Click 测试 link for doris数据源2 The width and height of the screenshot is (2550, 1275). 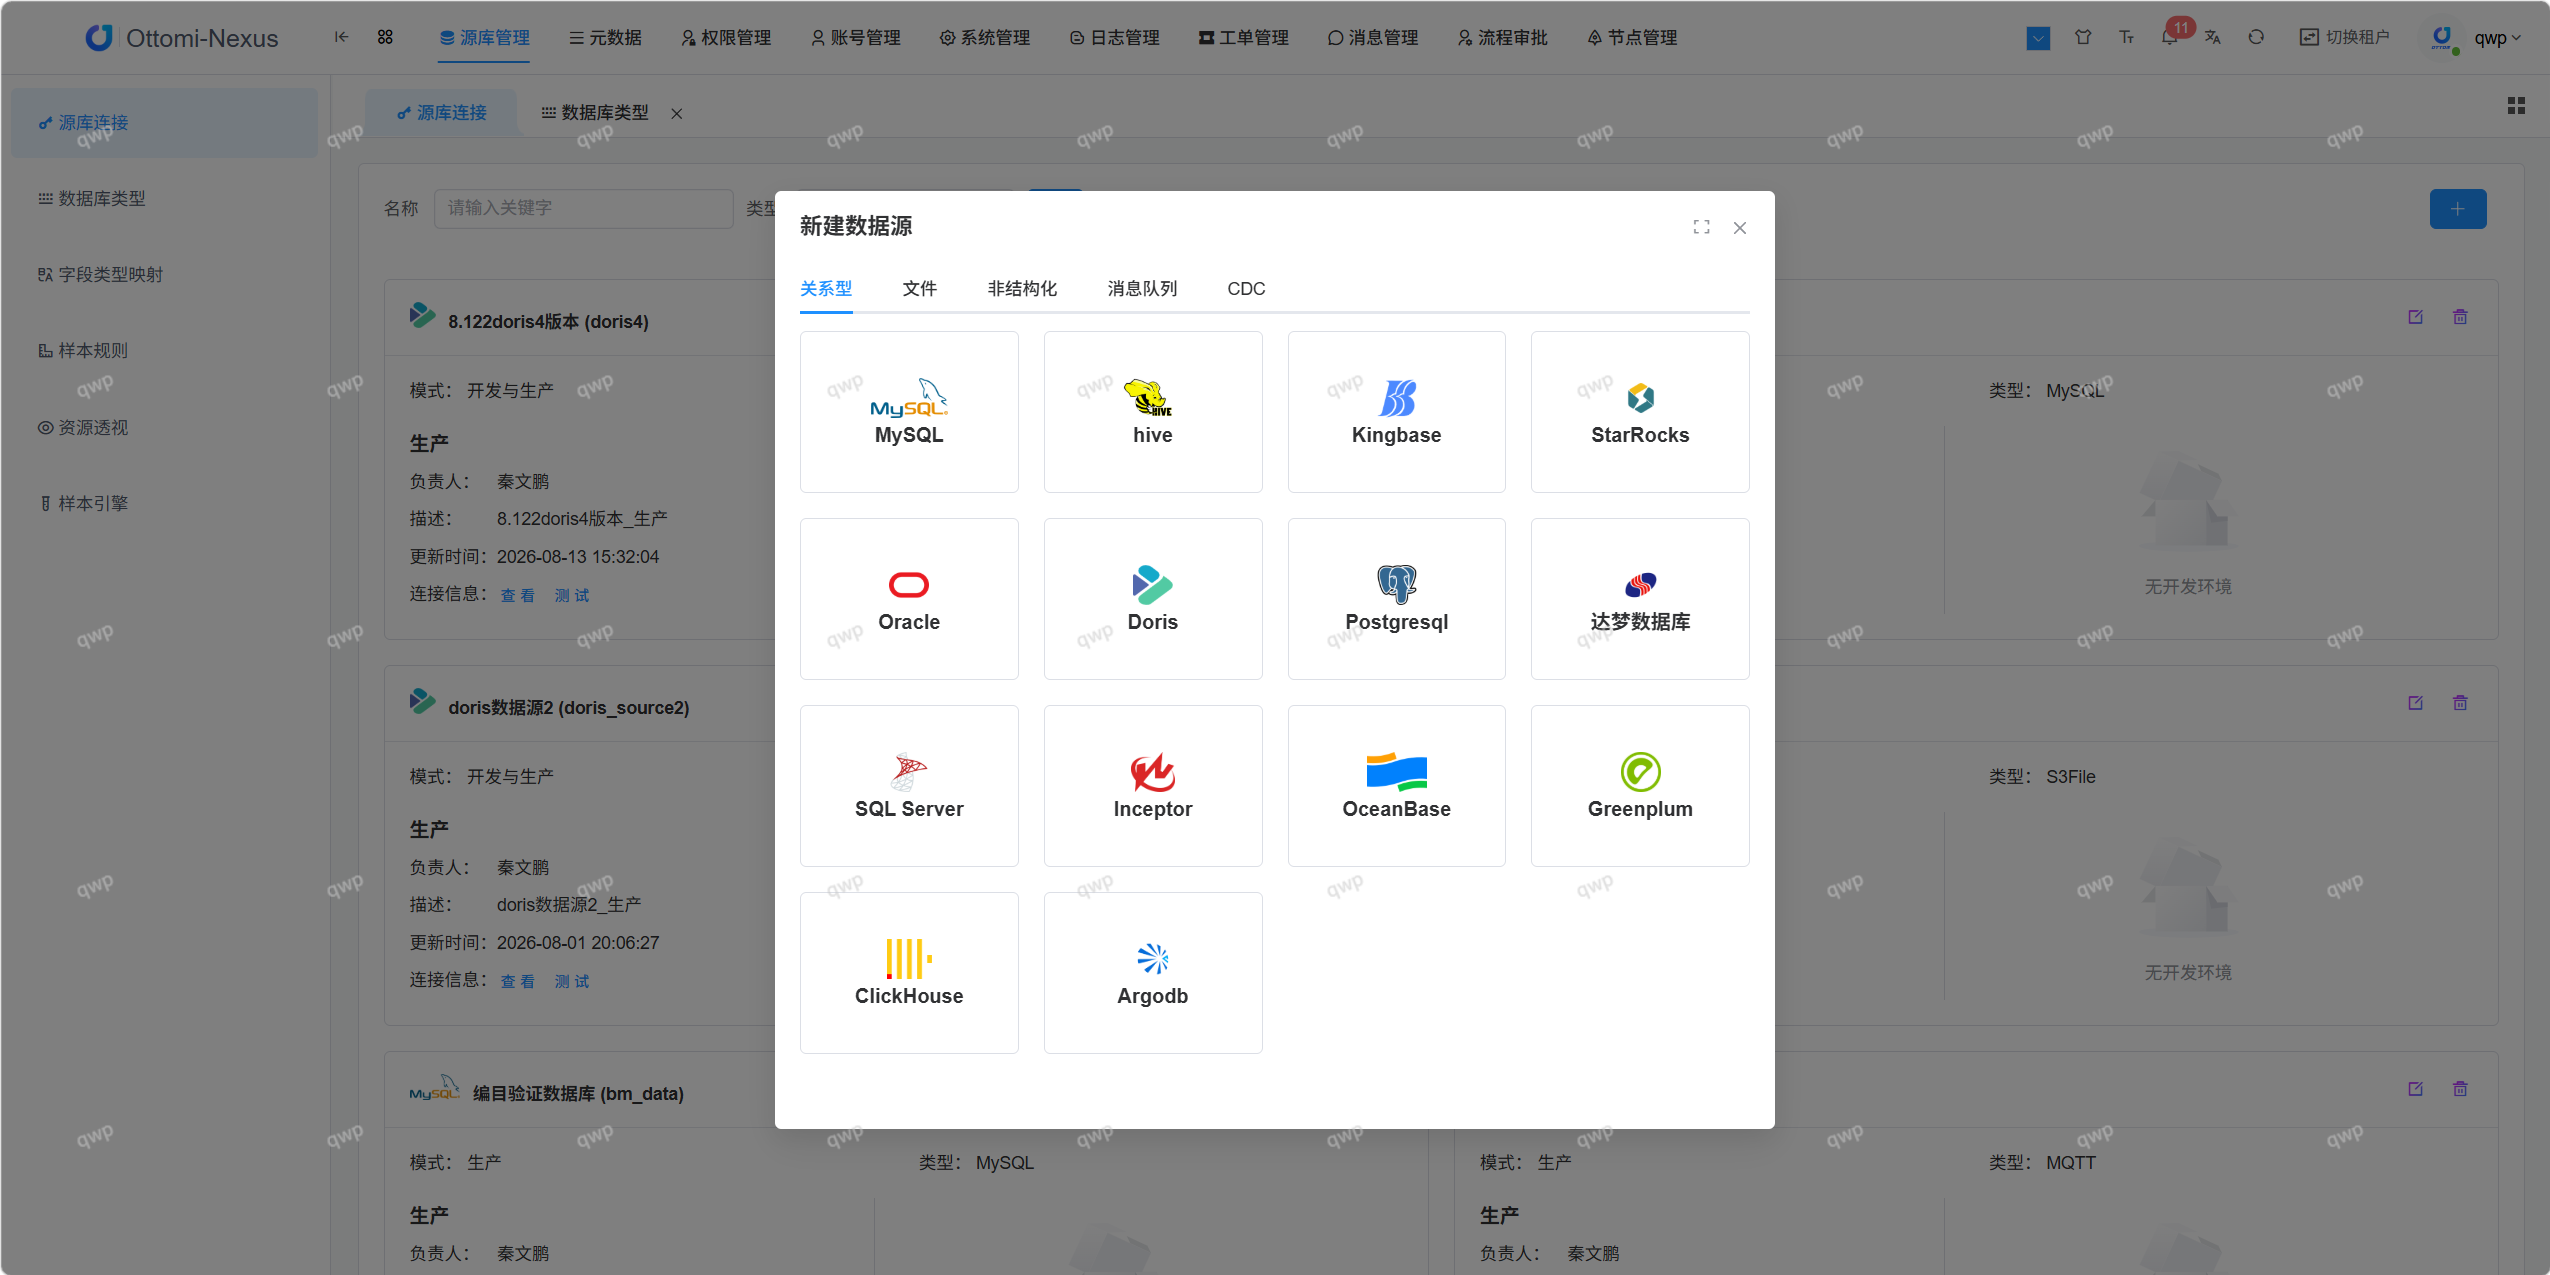pos(572,982)
